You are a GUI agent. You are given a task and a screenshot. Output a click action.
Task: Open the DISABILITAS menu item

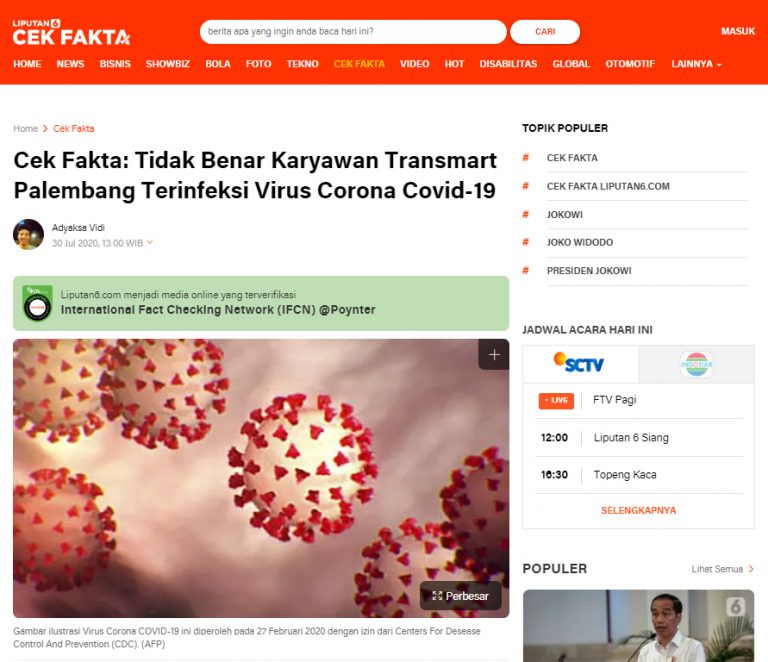pyautogui.click(x=508, y=64)
